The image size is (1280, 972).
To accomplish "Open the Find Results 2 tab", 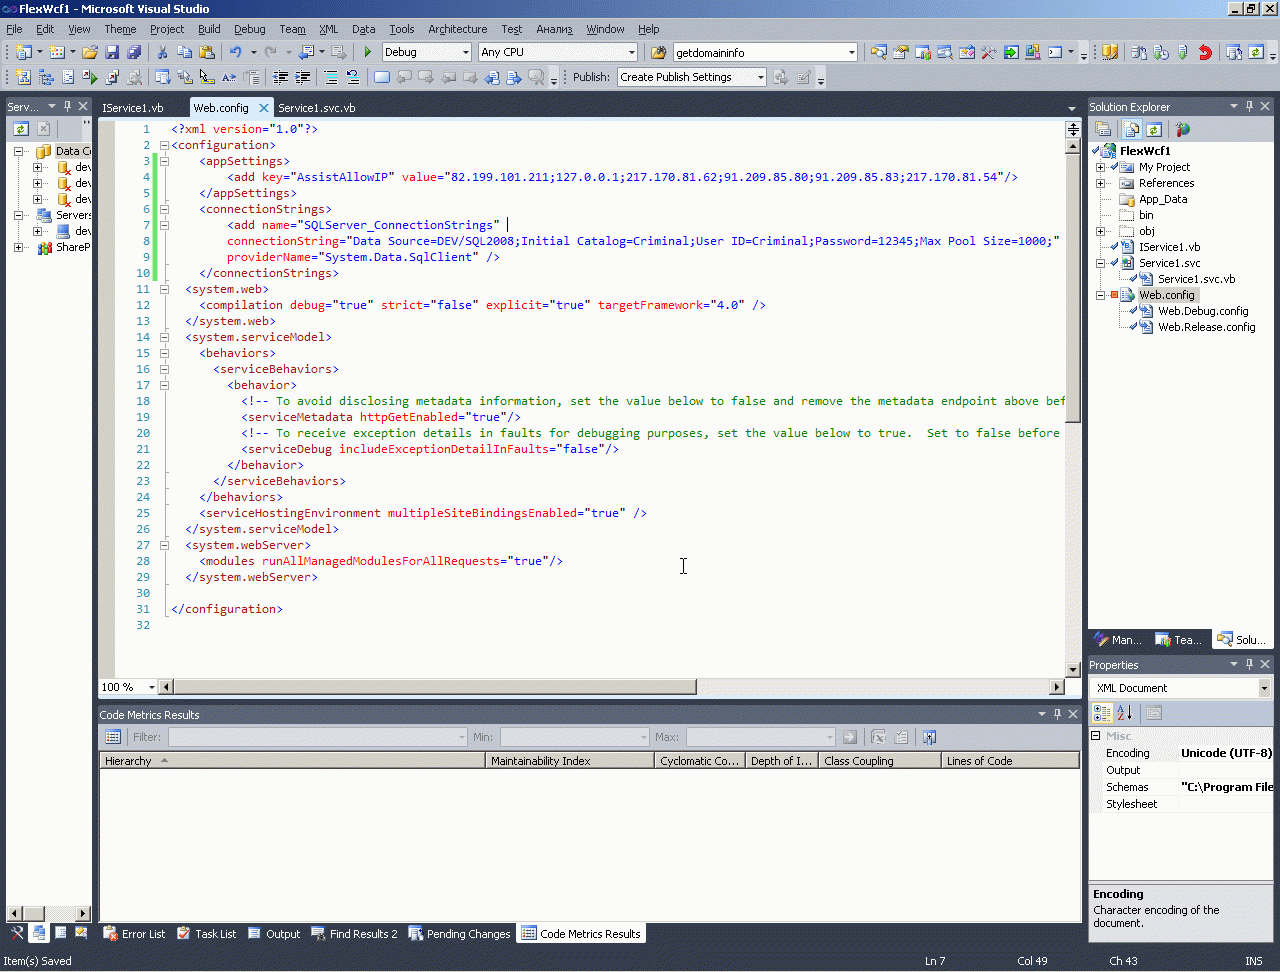I will point(355,934).
